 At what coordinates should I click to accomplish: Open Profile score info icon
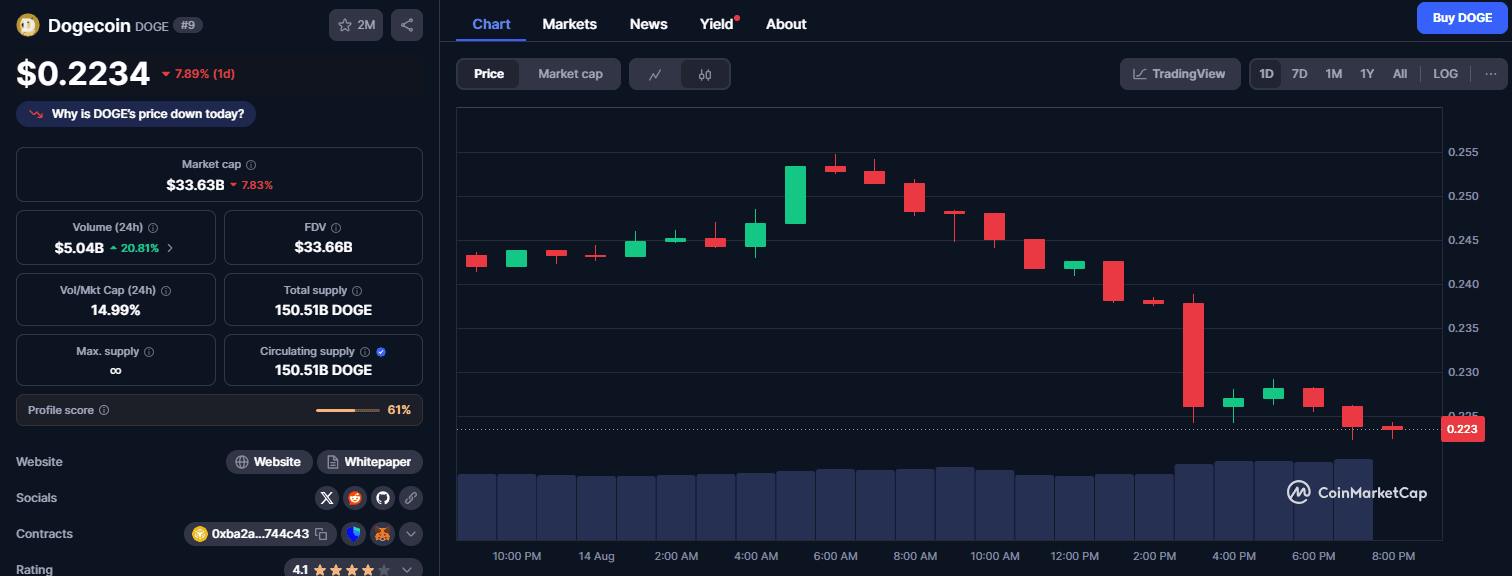click(104, 410)
